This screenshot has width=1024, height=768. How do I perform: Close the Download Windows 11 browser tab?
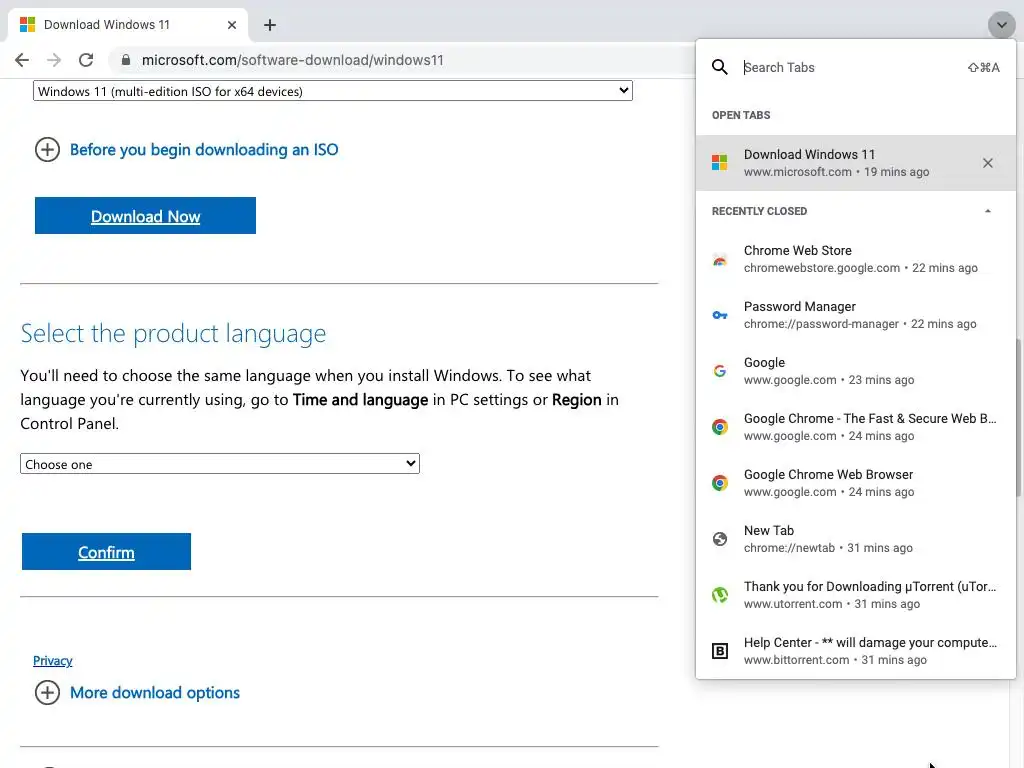[x=232, y=25]
